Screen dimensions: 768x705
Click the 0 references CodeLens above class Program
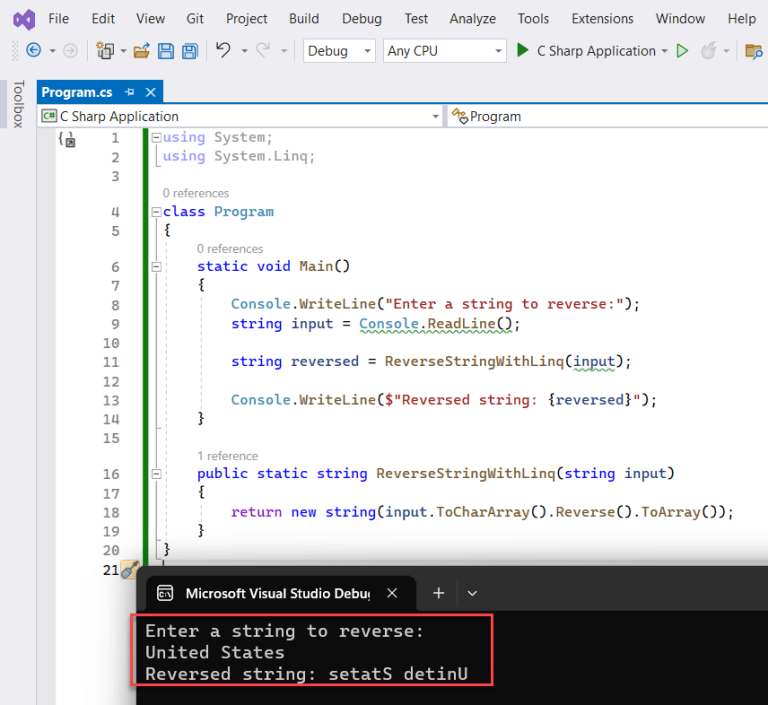point(195,193)
